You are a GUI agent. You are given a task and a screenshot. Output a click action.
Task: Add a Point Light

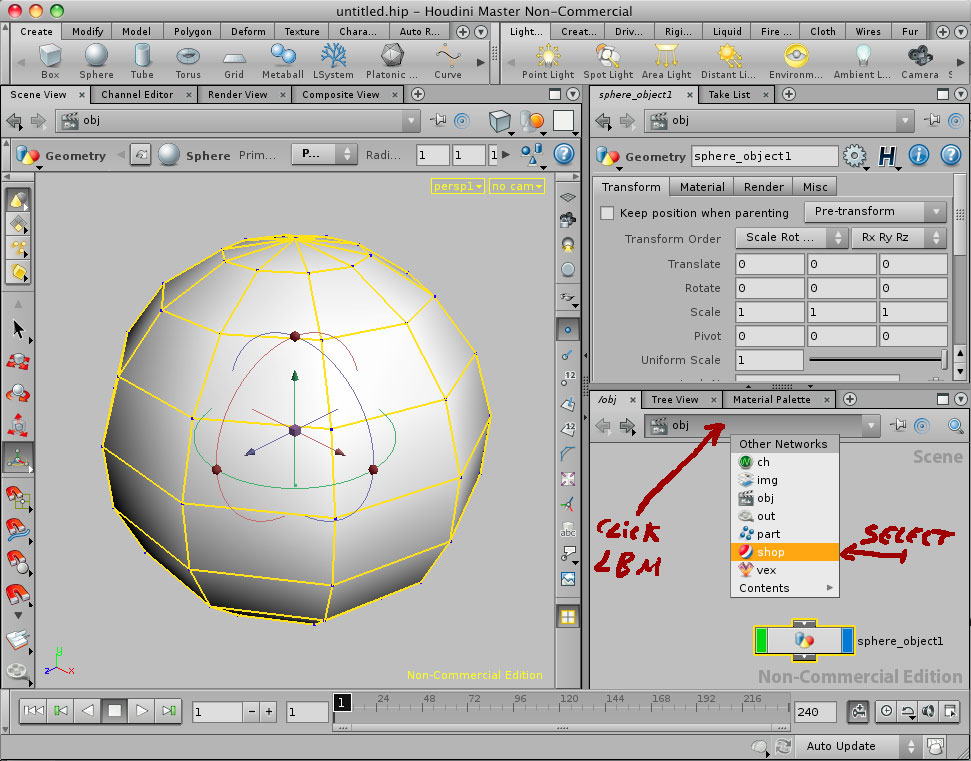point(548,61)
